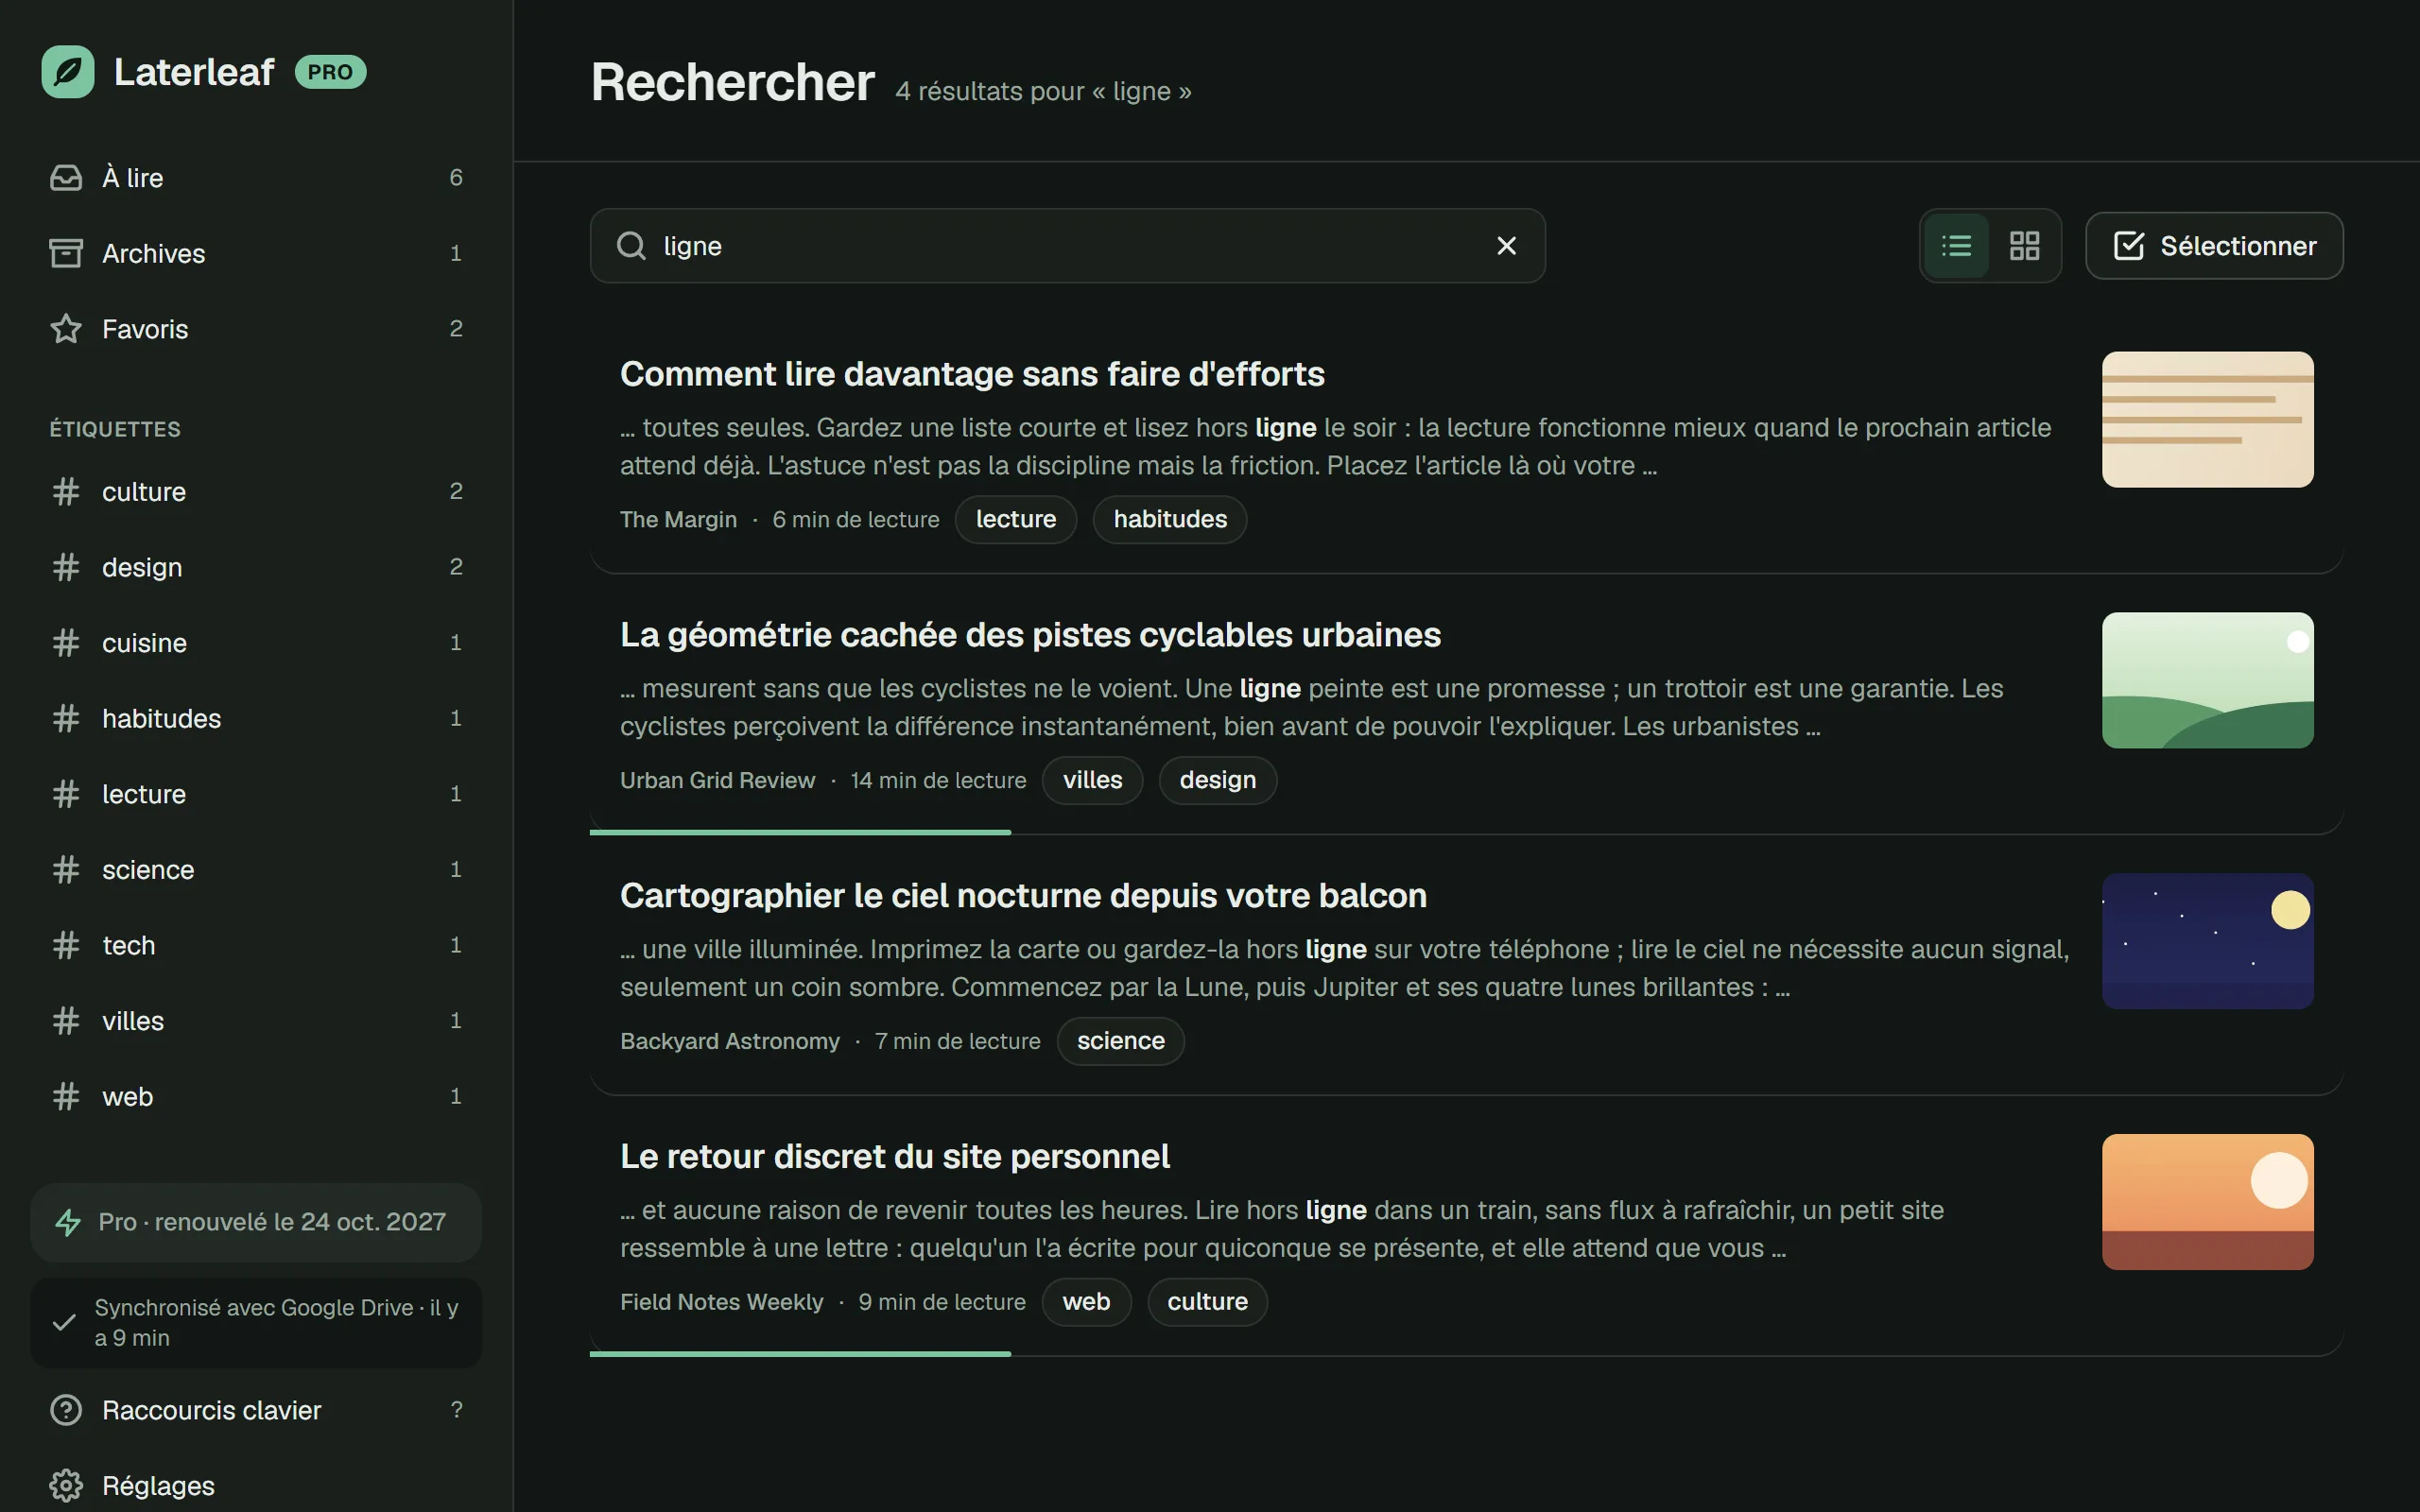Open the À lire section
Viewport: 2420px width, 1512px height.
click(x=256, y=178)
